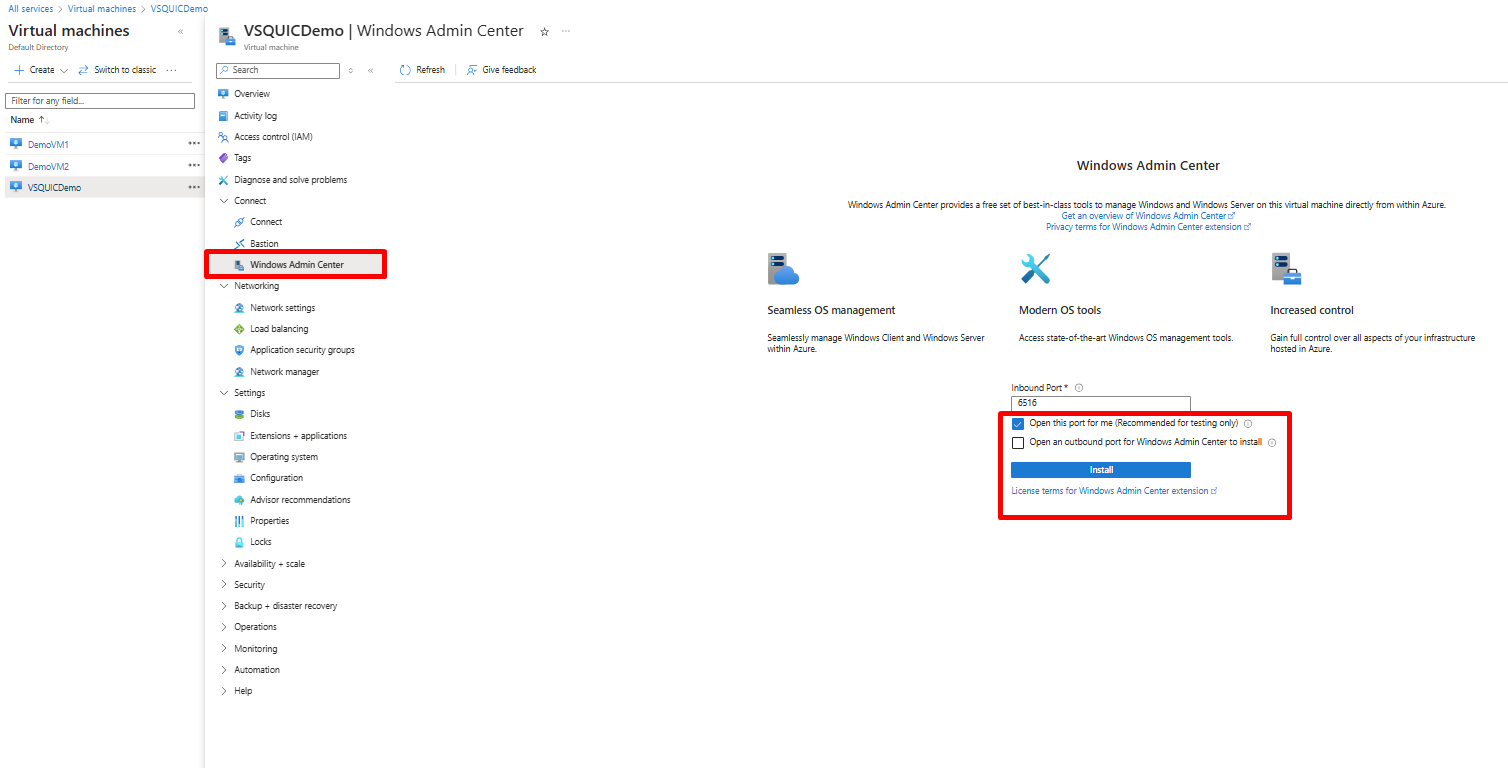Image resolution: width=1508 pixels, height=768 pixels.
Task: Click the Network settings icon
Action: (x=239, y=308)
